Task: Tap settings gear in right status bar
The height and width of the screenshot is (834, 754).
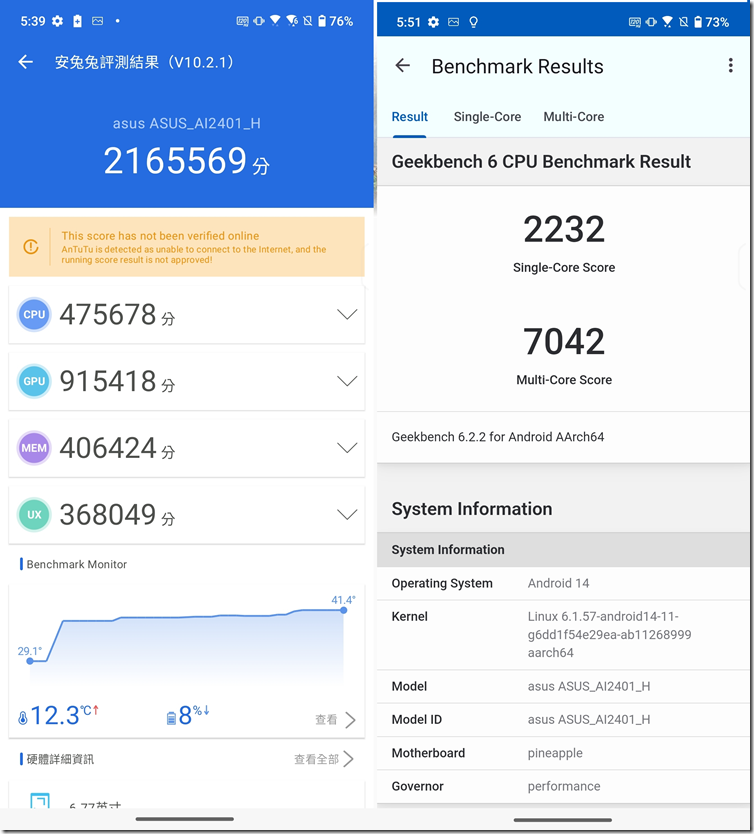Action: tap(433, 22)
